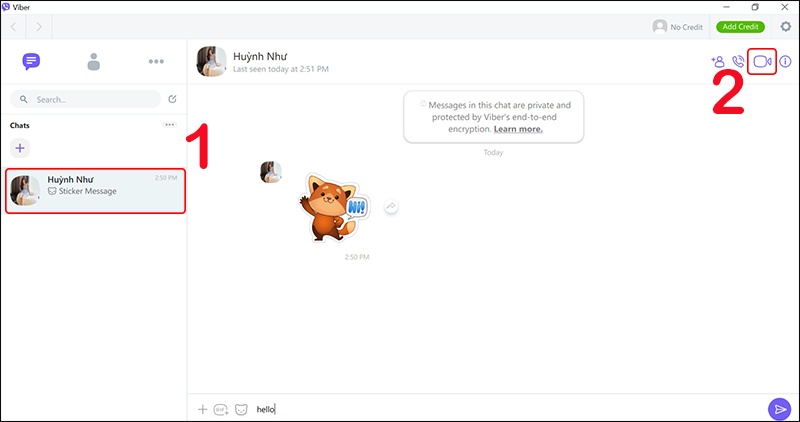The height and width of the screenshot is (422, 800).
Task: Follow the Learn more link
Action: point(518,129)
